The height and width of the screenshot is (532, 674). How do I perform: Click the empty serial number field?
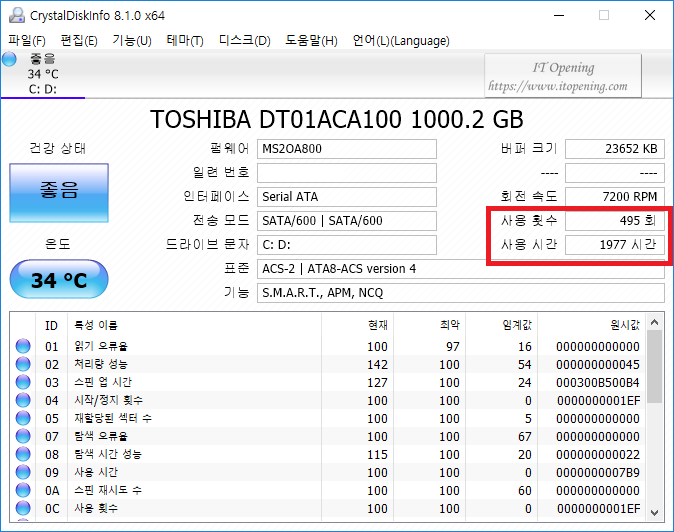[347, 173]
